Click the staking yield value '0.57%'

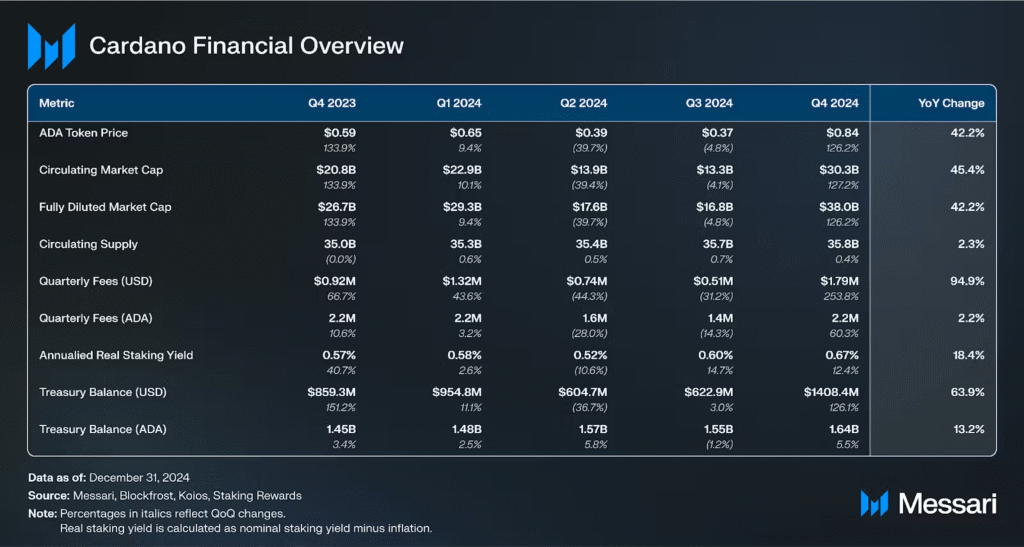click(340, 356)
